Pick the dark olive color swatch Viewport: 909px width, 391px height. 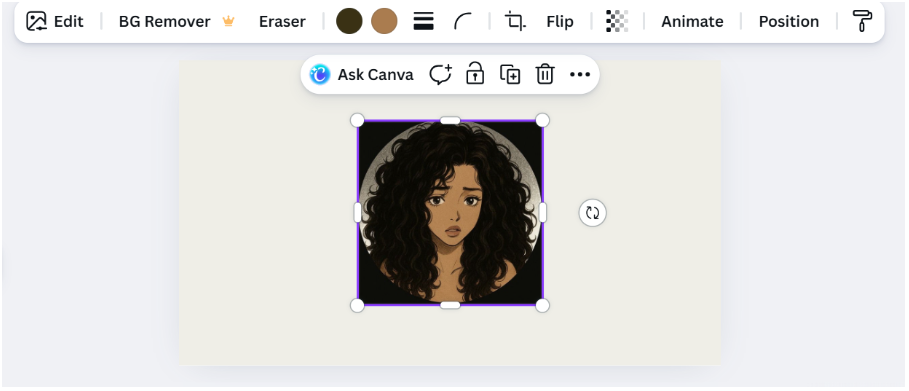point(349,21)
